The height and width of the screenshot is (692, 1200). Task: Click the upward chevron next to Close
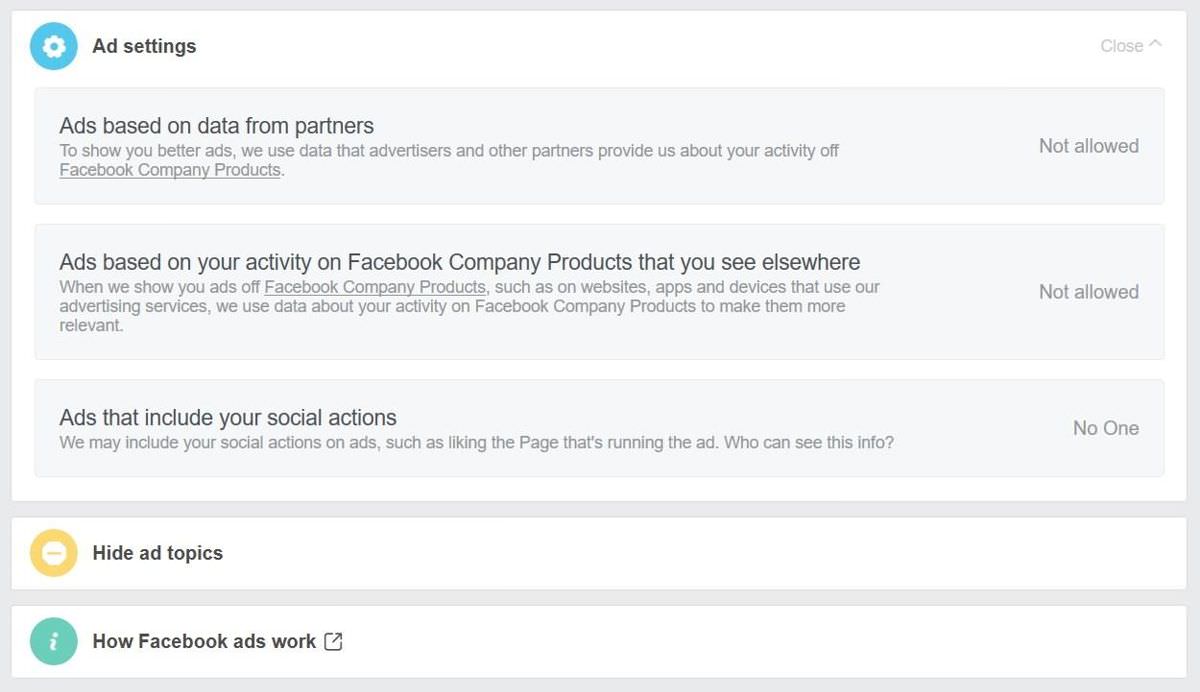1155,44
